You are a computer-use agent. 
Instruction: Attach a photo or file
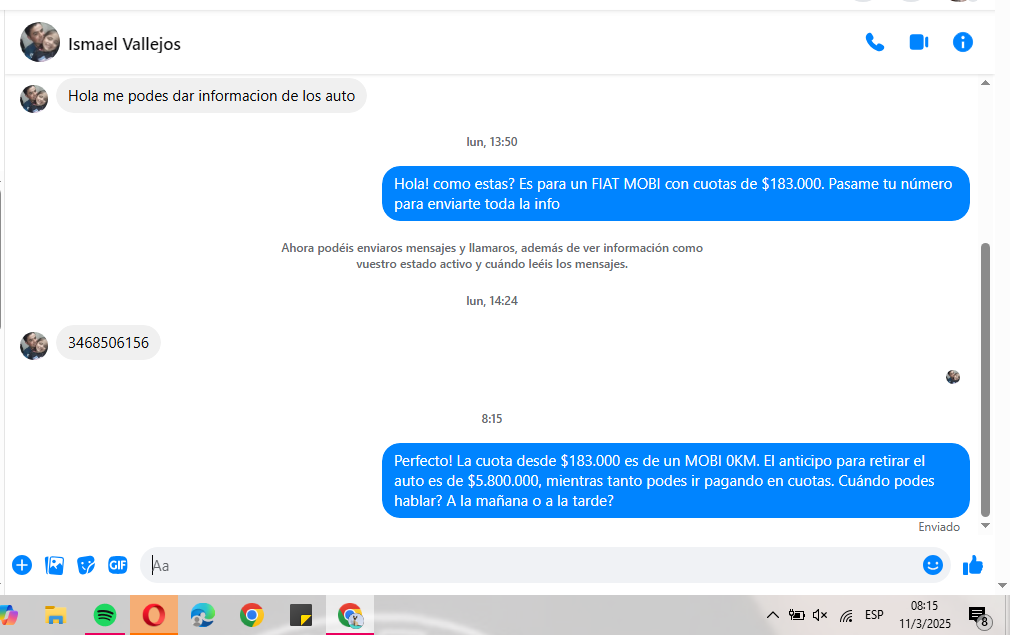point(54,565)
